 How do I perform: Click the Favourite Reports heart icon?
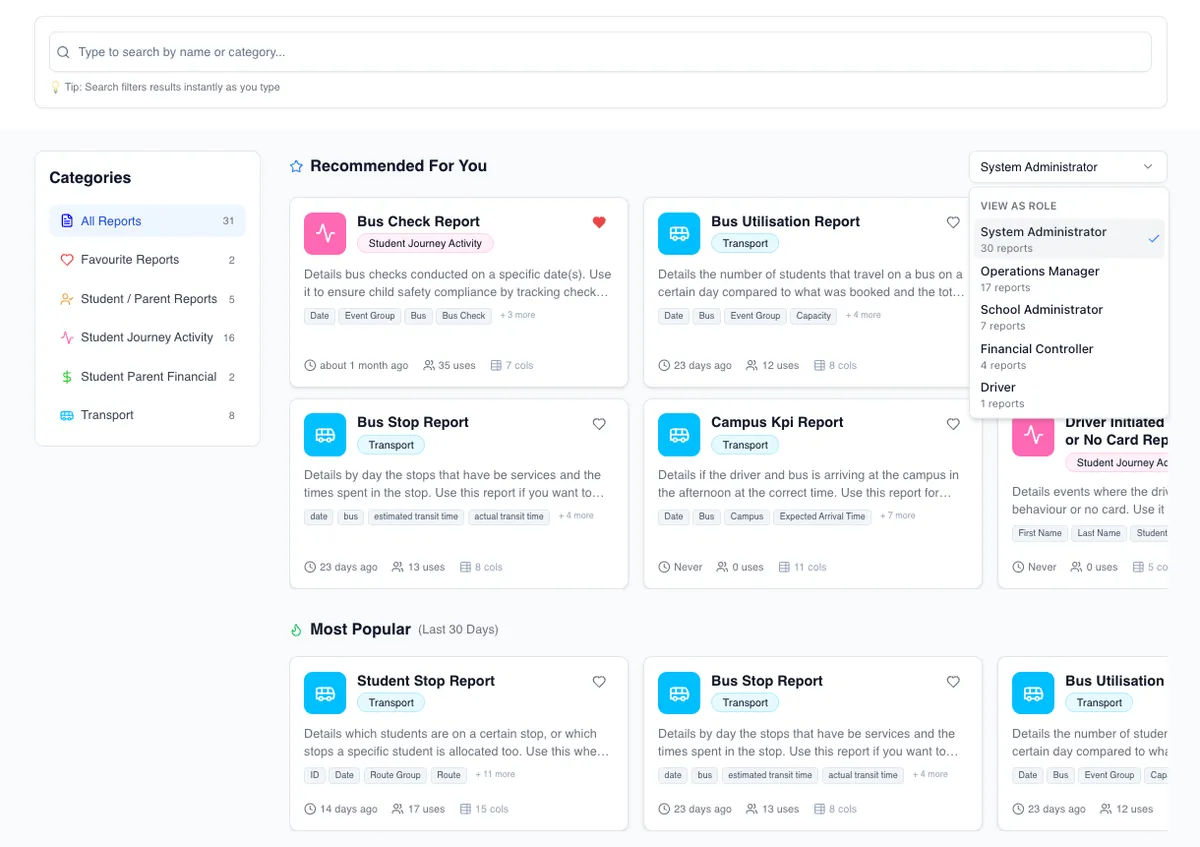point(67,260)
